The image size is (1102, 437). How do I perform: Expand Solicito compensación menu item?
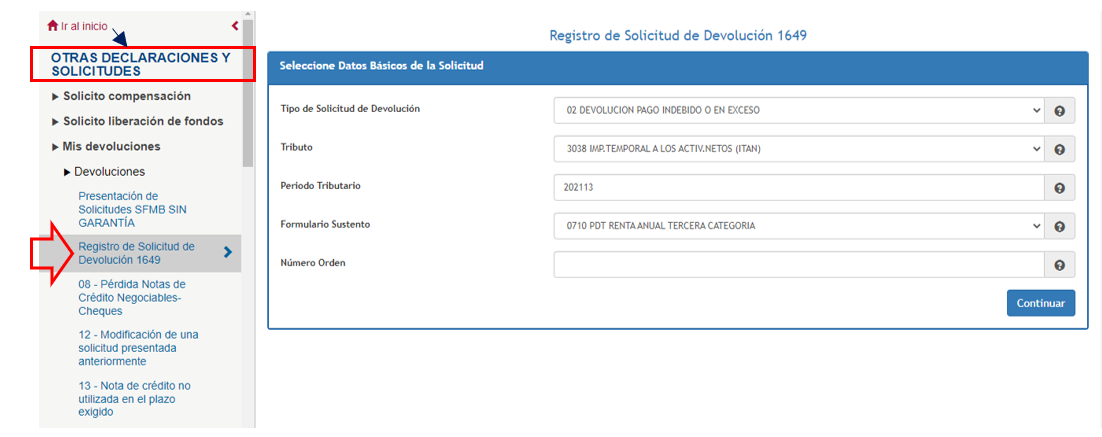126,96
